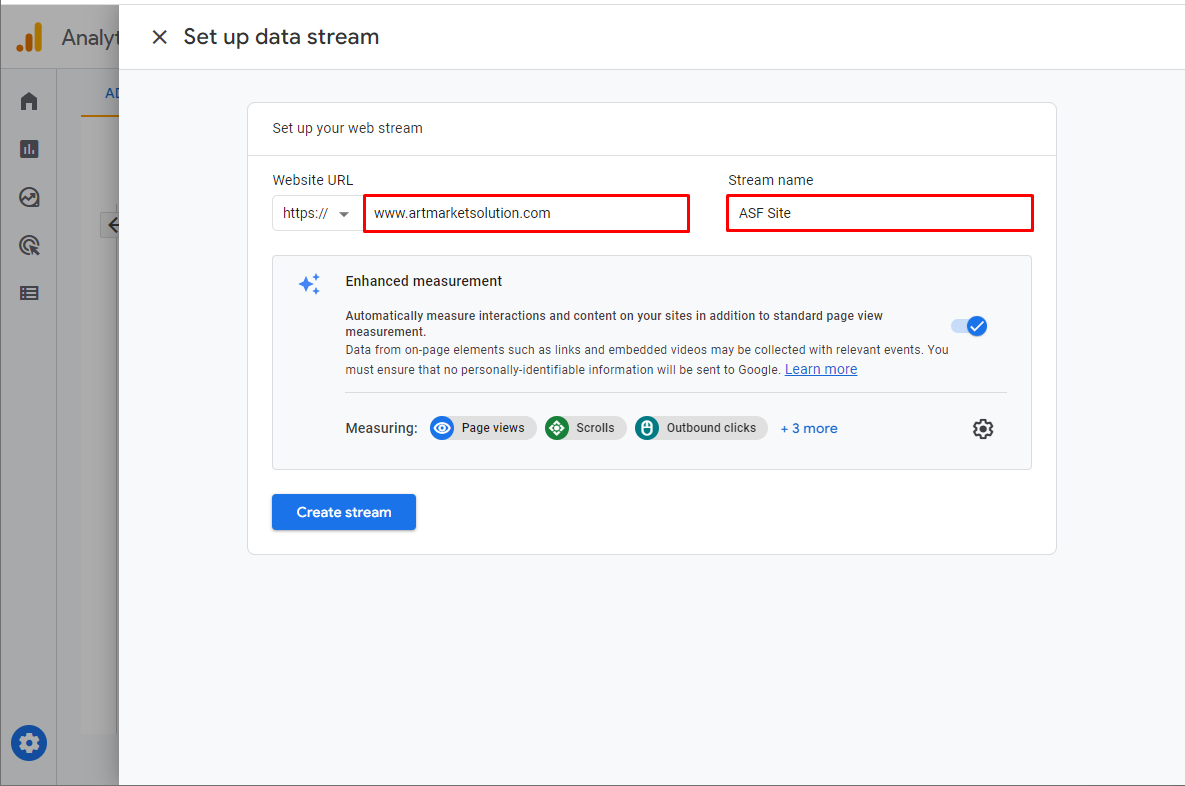The width and height of the screenshot is (1185, 786).
Task: Click the 'Stream name' label
Action: click(x=771, y=180)
